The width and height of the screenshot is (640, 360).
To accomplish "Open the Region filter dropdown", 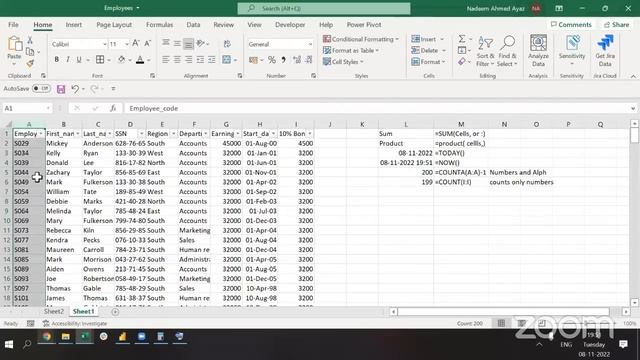I will tap(173, 134).
